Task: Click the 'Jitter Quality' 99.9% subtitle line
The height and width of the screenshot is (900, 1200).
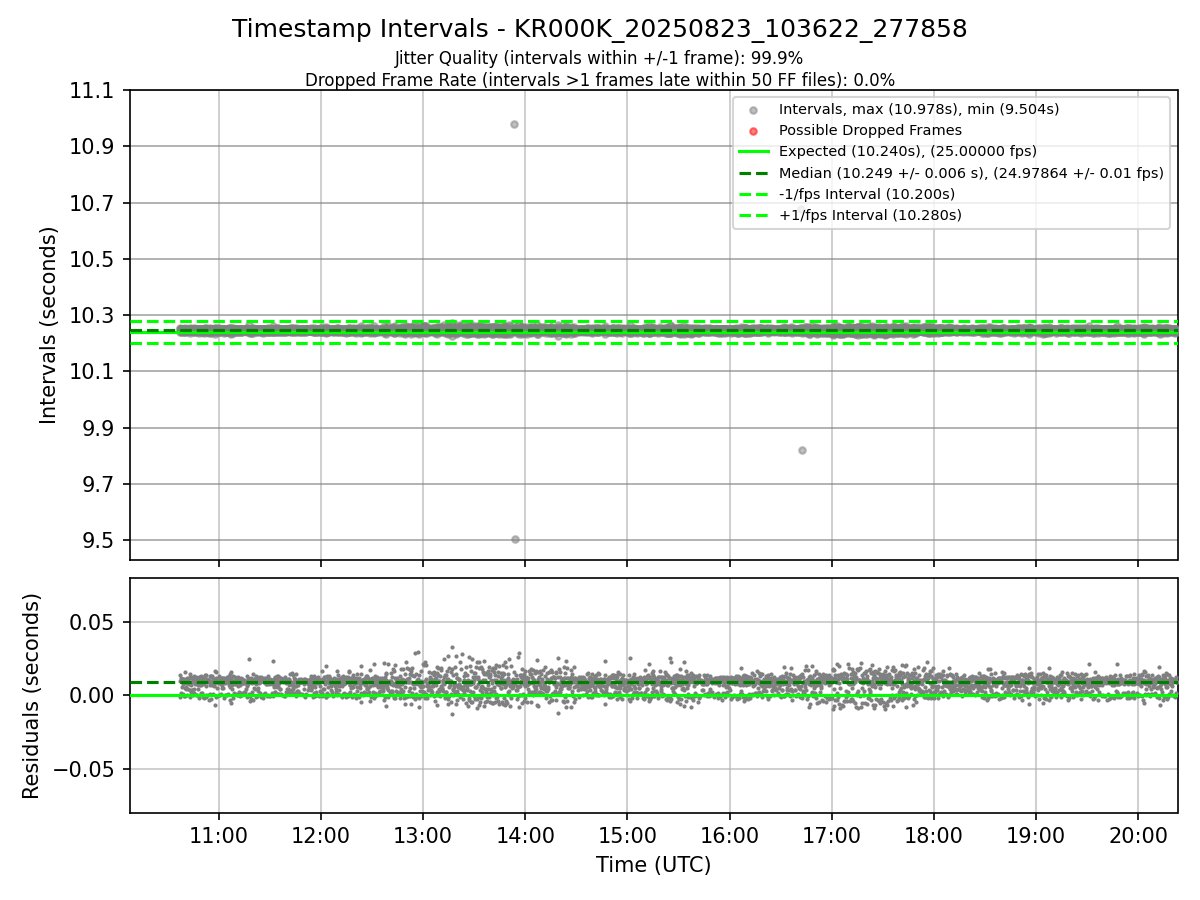Action: pos(599,58)
